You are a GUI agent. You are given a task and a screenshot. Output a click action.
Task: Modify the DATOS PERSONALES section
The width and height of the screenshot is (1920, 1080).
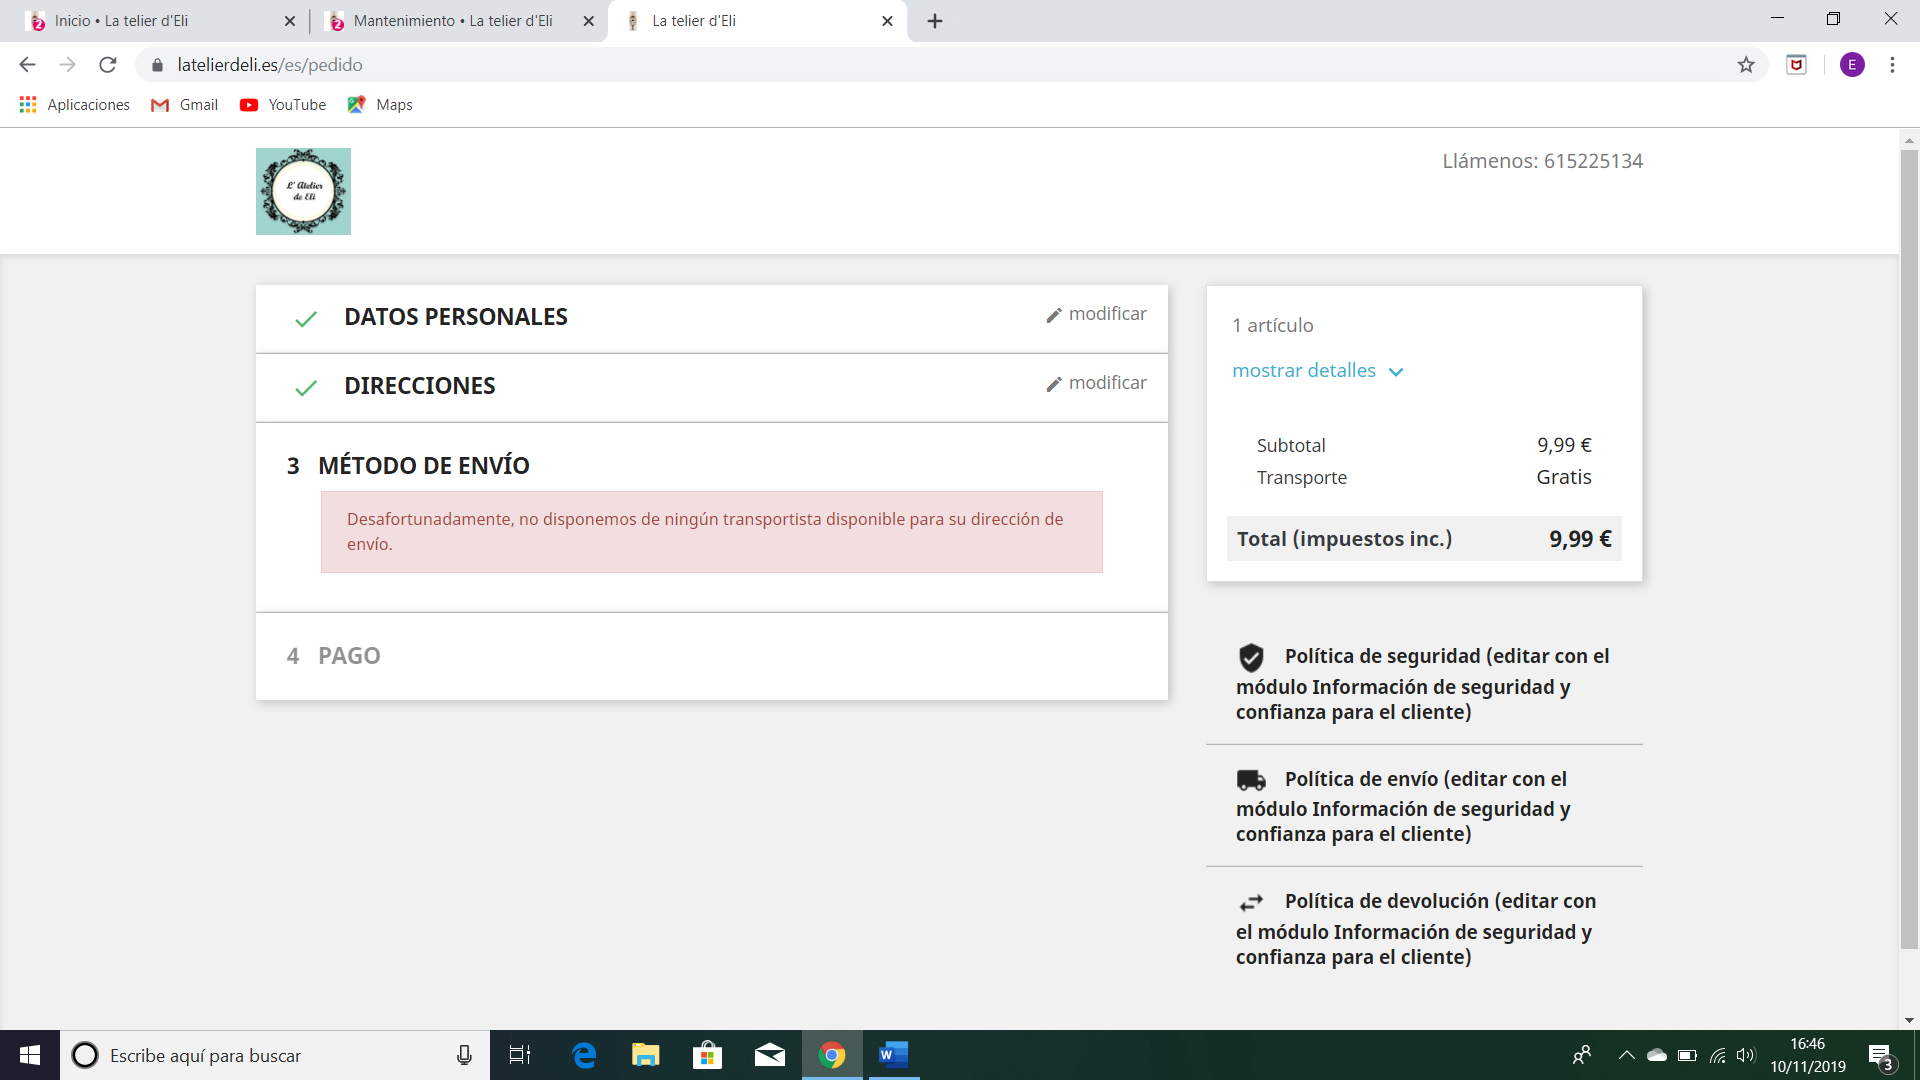click(1096, 314)
